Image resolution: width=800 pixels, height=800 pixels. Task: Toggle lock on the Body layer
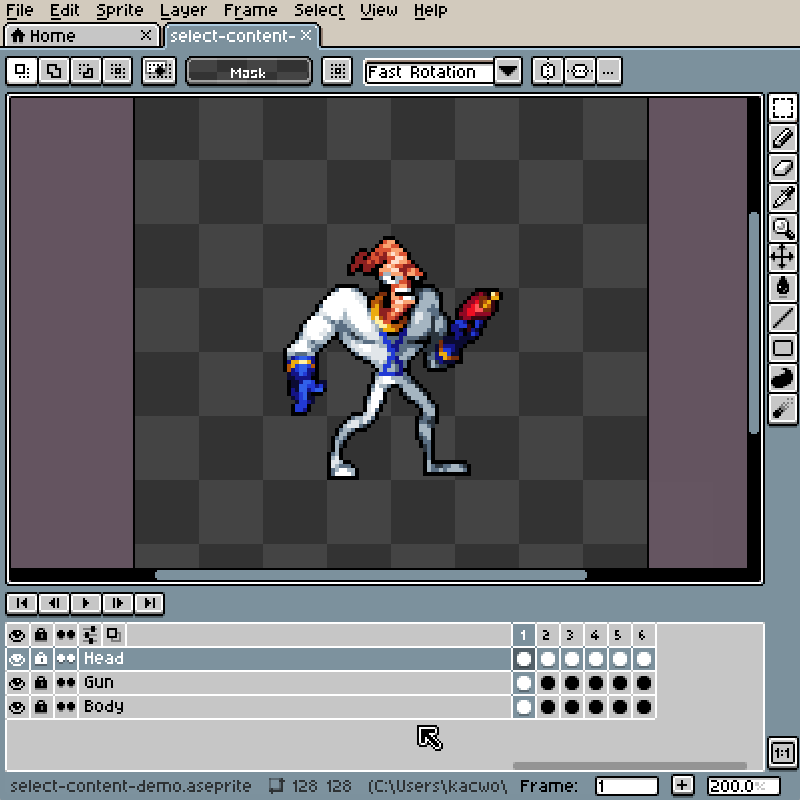(x=41, y=707)
